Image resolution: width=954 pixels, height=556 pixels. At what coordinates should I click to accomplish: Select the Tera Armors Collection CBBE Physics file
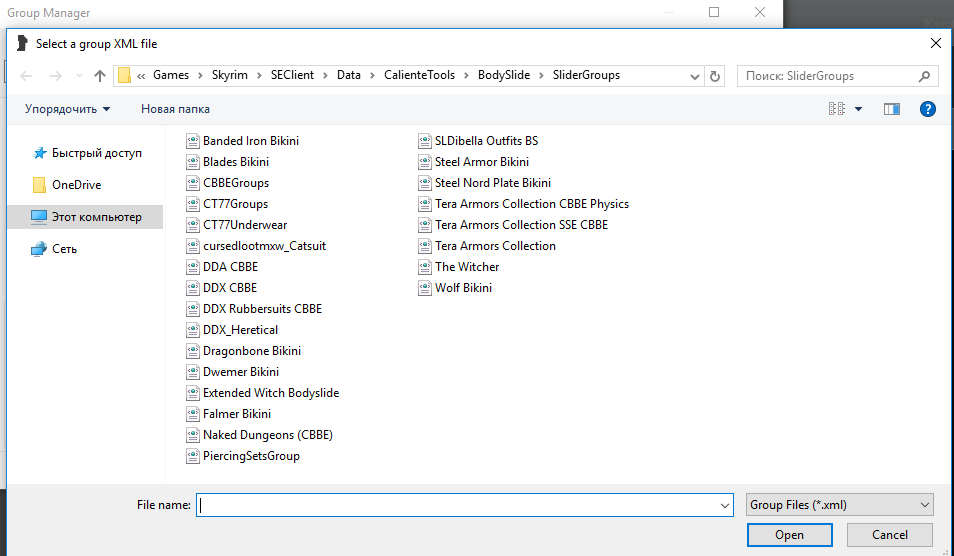(x=531, y=204)
